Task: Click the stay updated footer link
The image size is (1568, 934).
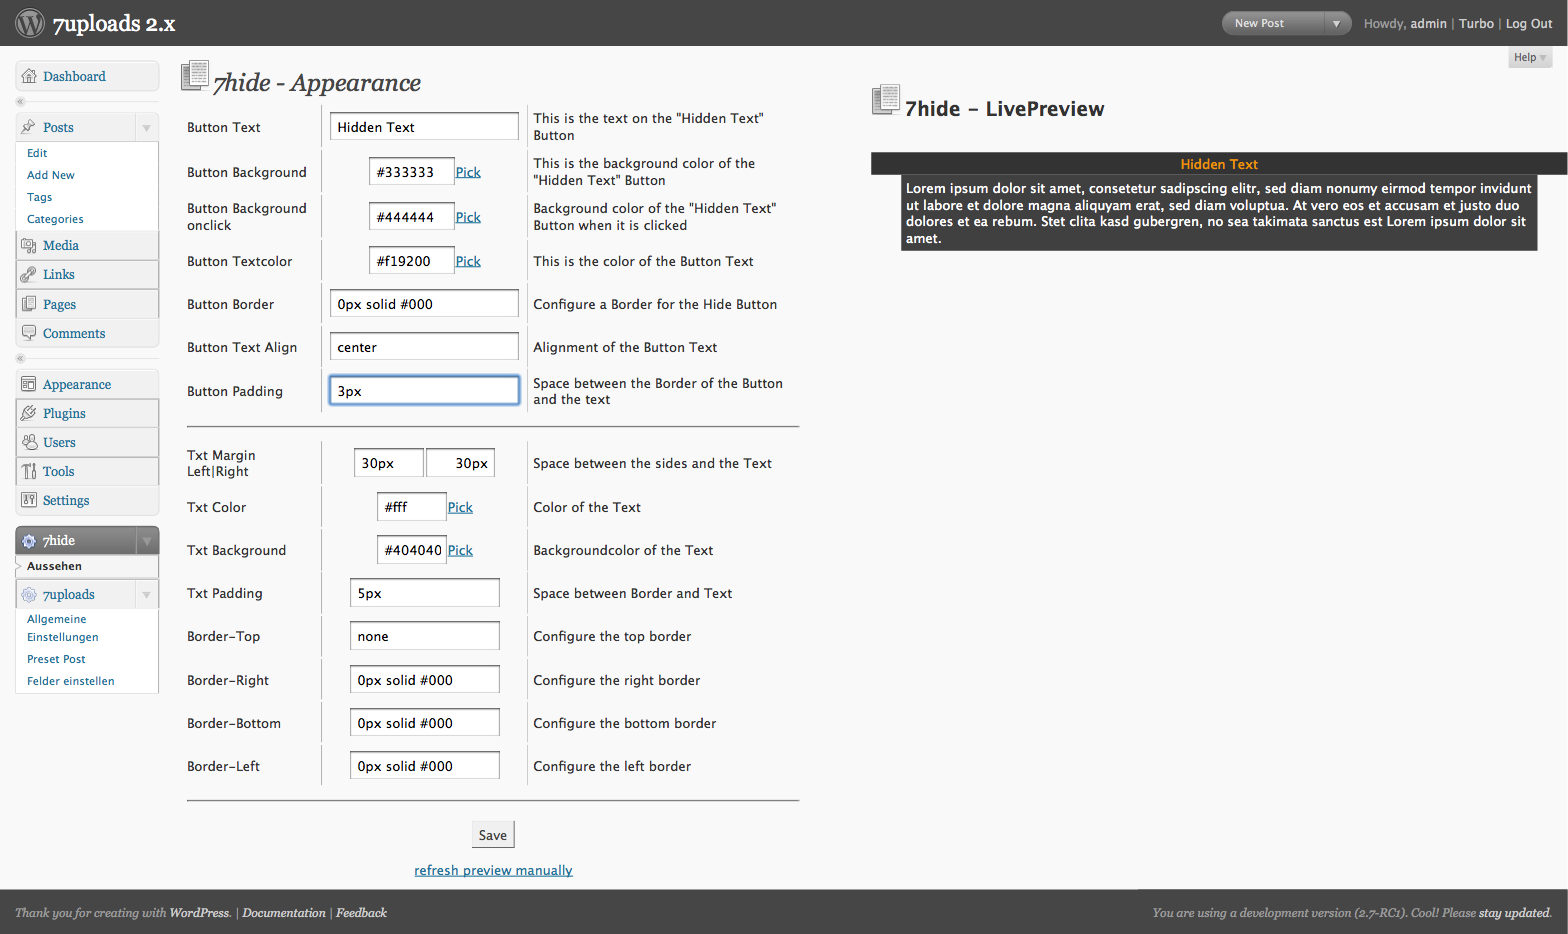Action: coord(1514,913)
